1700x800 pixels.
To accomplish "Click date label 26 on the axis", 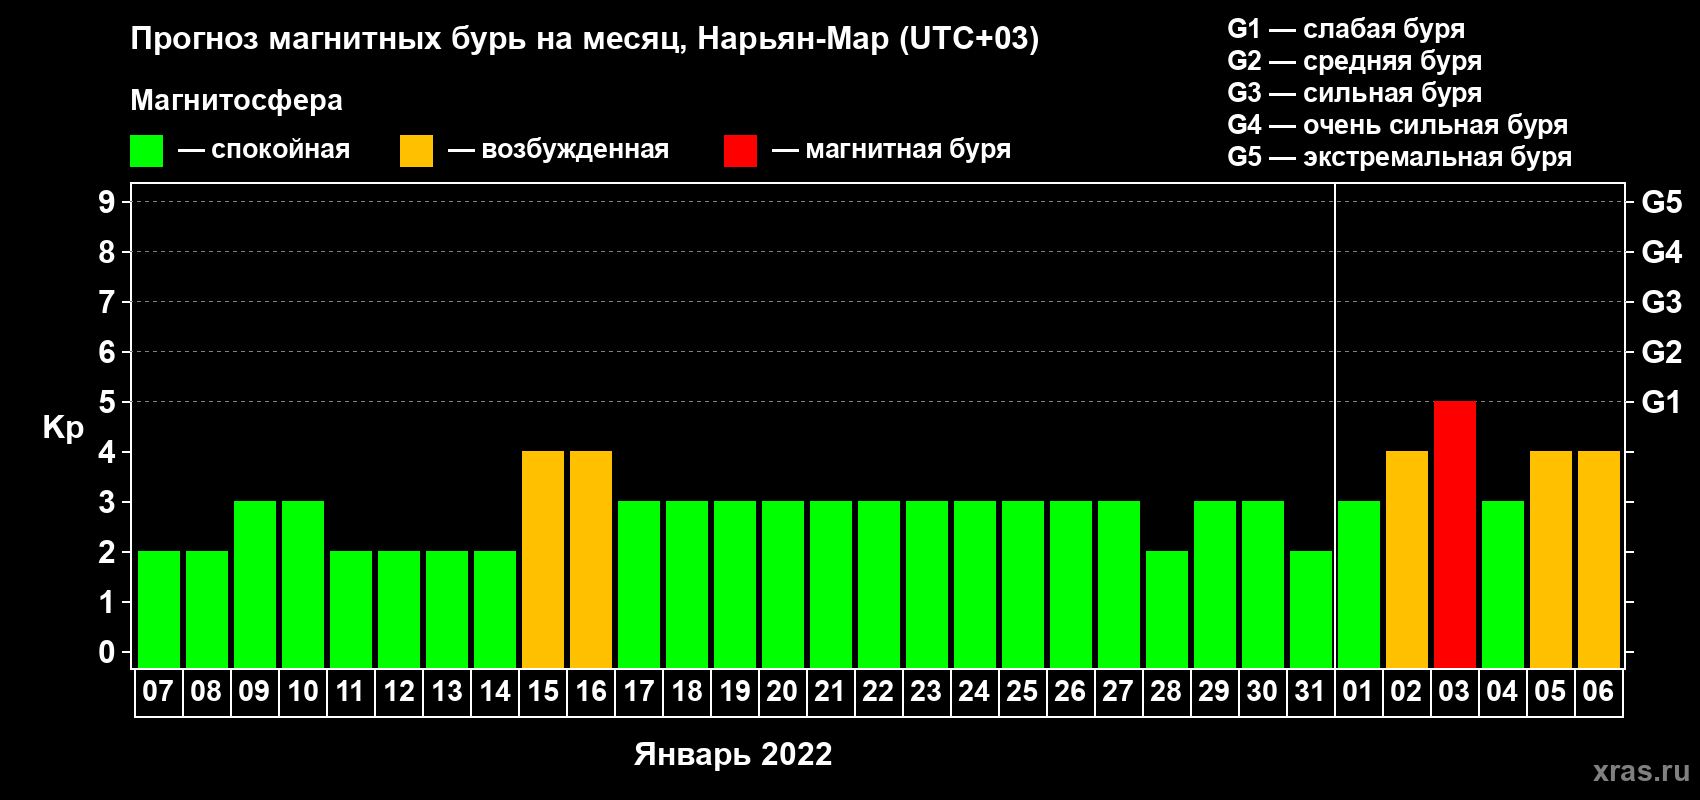I will 1070,691.
